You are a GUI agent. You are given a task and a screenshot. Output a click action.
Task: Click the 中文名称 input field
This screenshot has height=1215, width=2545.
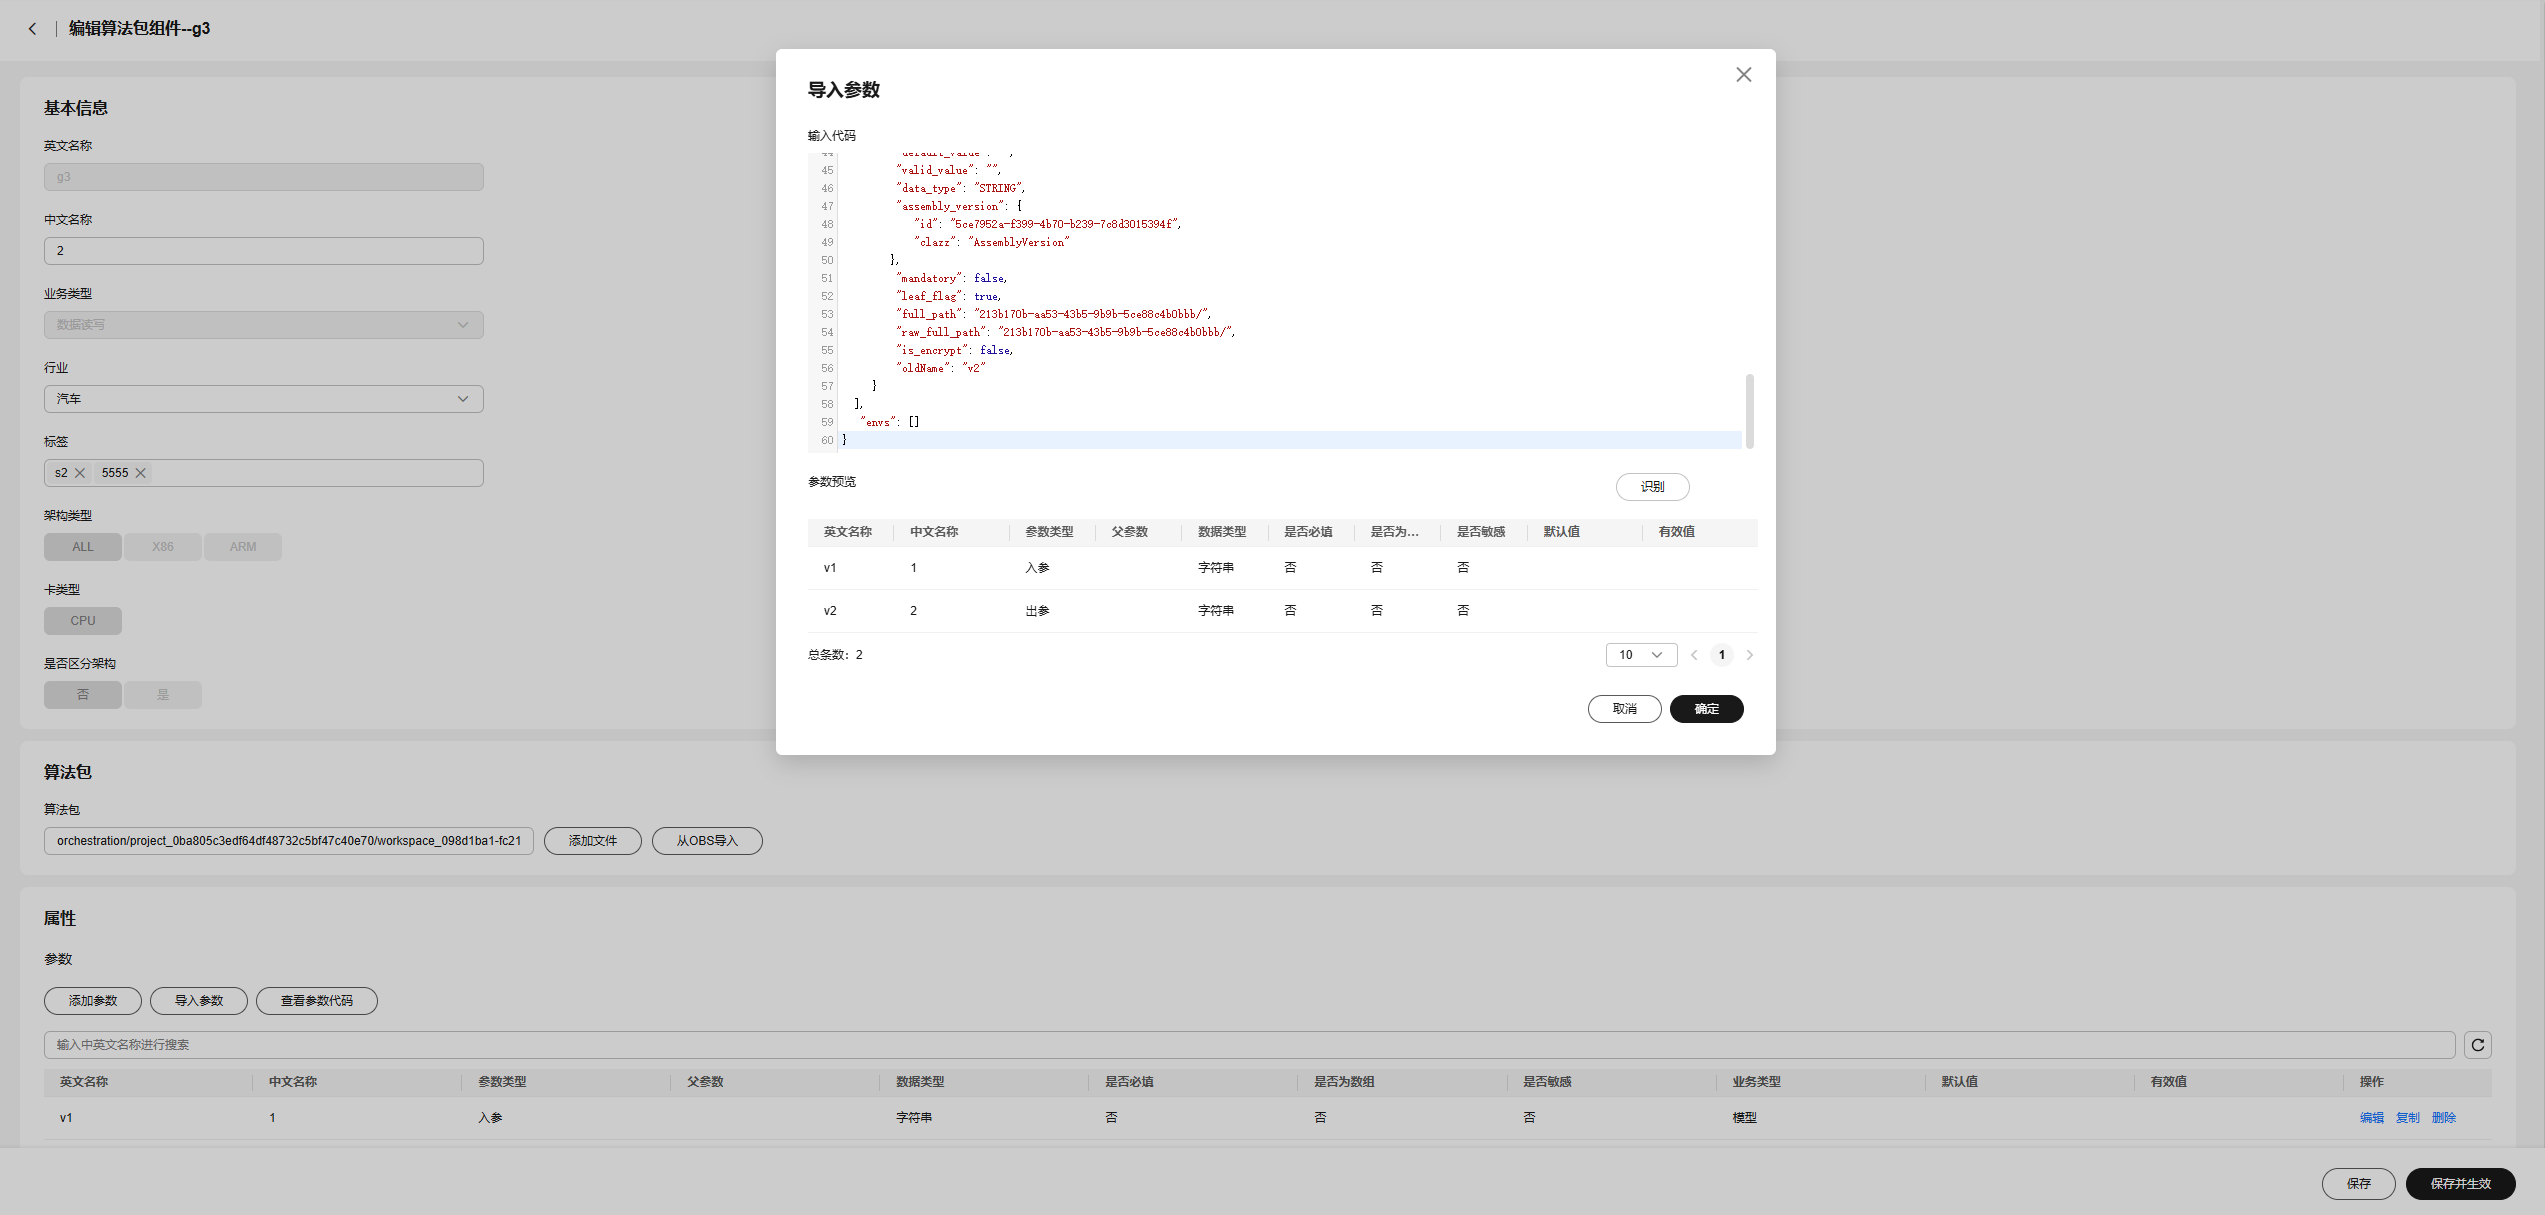tap(263, 251)
